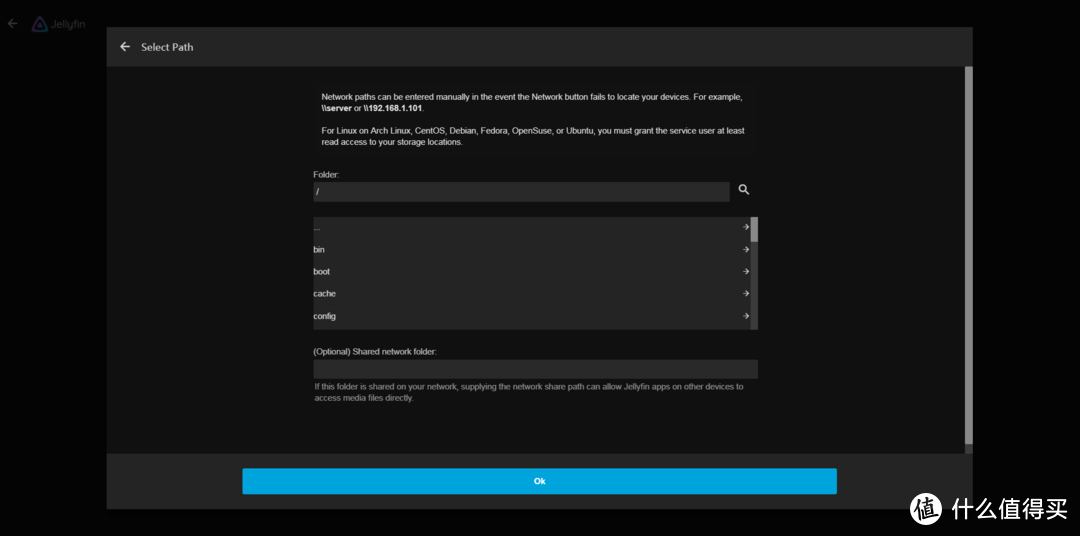The image size is (1080, 536).
Task: Click the arrow icon on the cache row
Action: pos(746,294)
